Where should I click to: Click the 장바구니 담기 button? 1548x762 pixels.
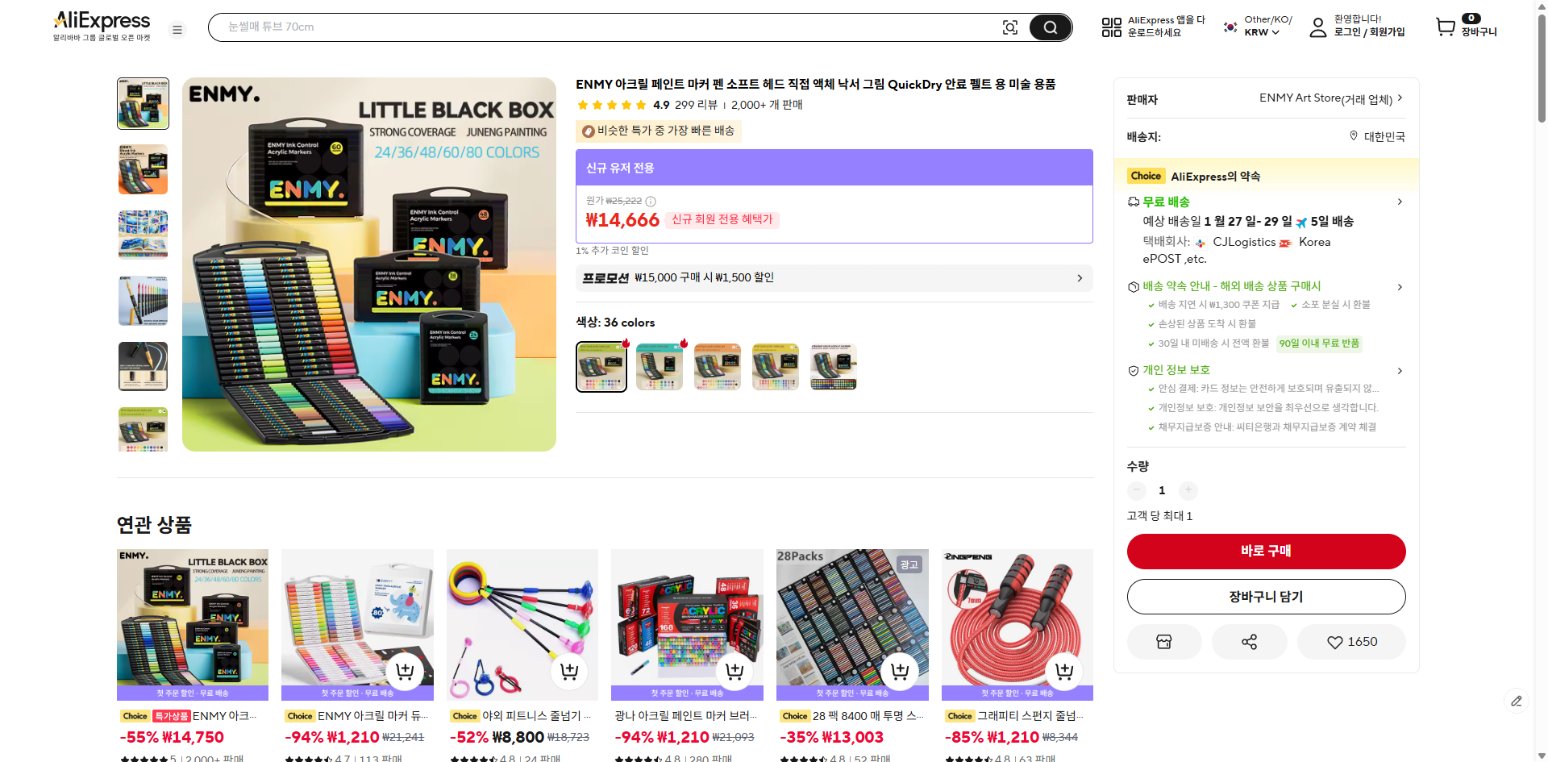pyautogui.click(x=1266, y=596)
